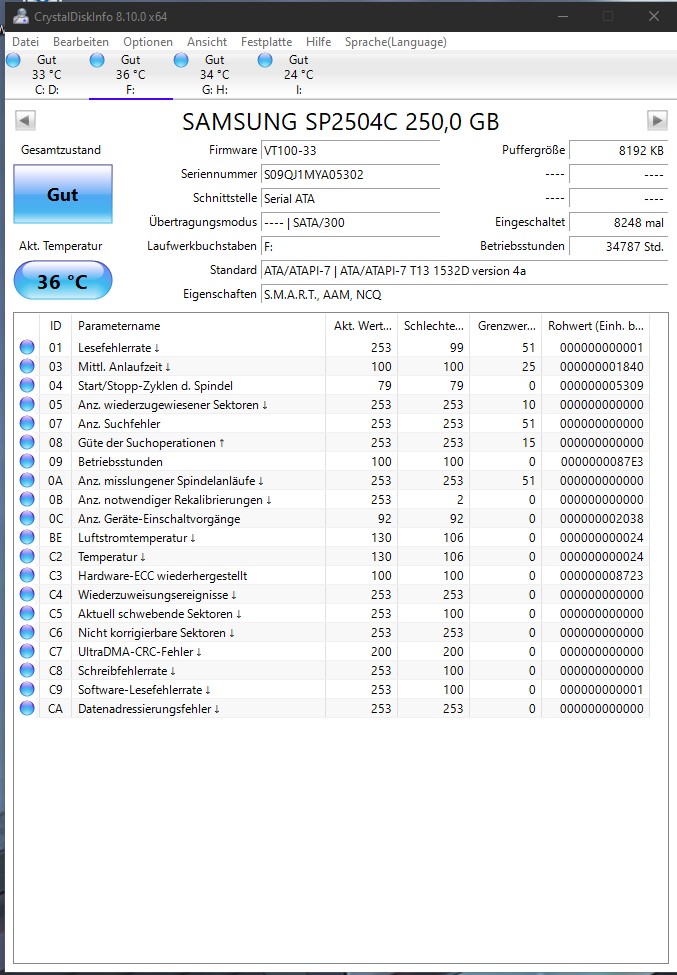Click status orb for Wiederzuweisungsereignisse
Image resolution: width=677 pixels, height=975 pixels.
(x=27, y=594)
